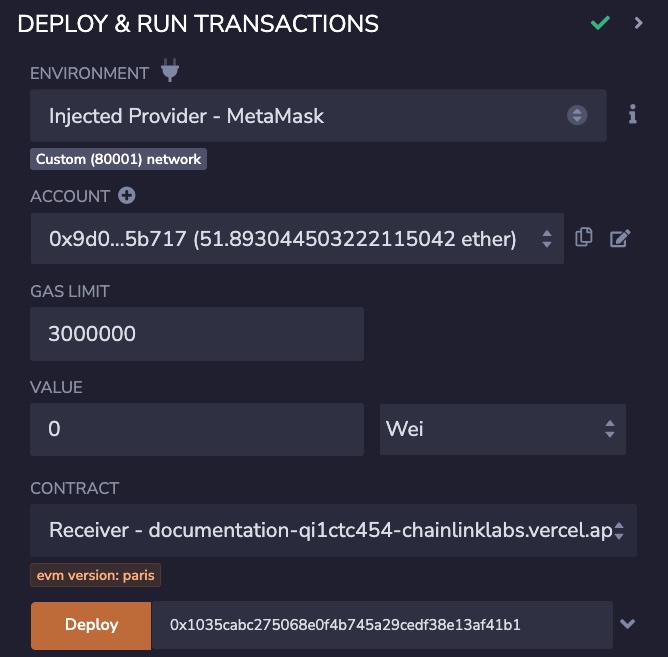Click the green checkmark status icon

pos(600,23)
